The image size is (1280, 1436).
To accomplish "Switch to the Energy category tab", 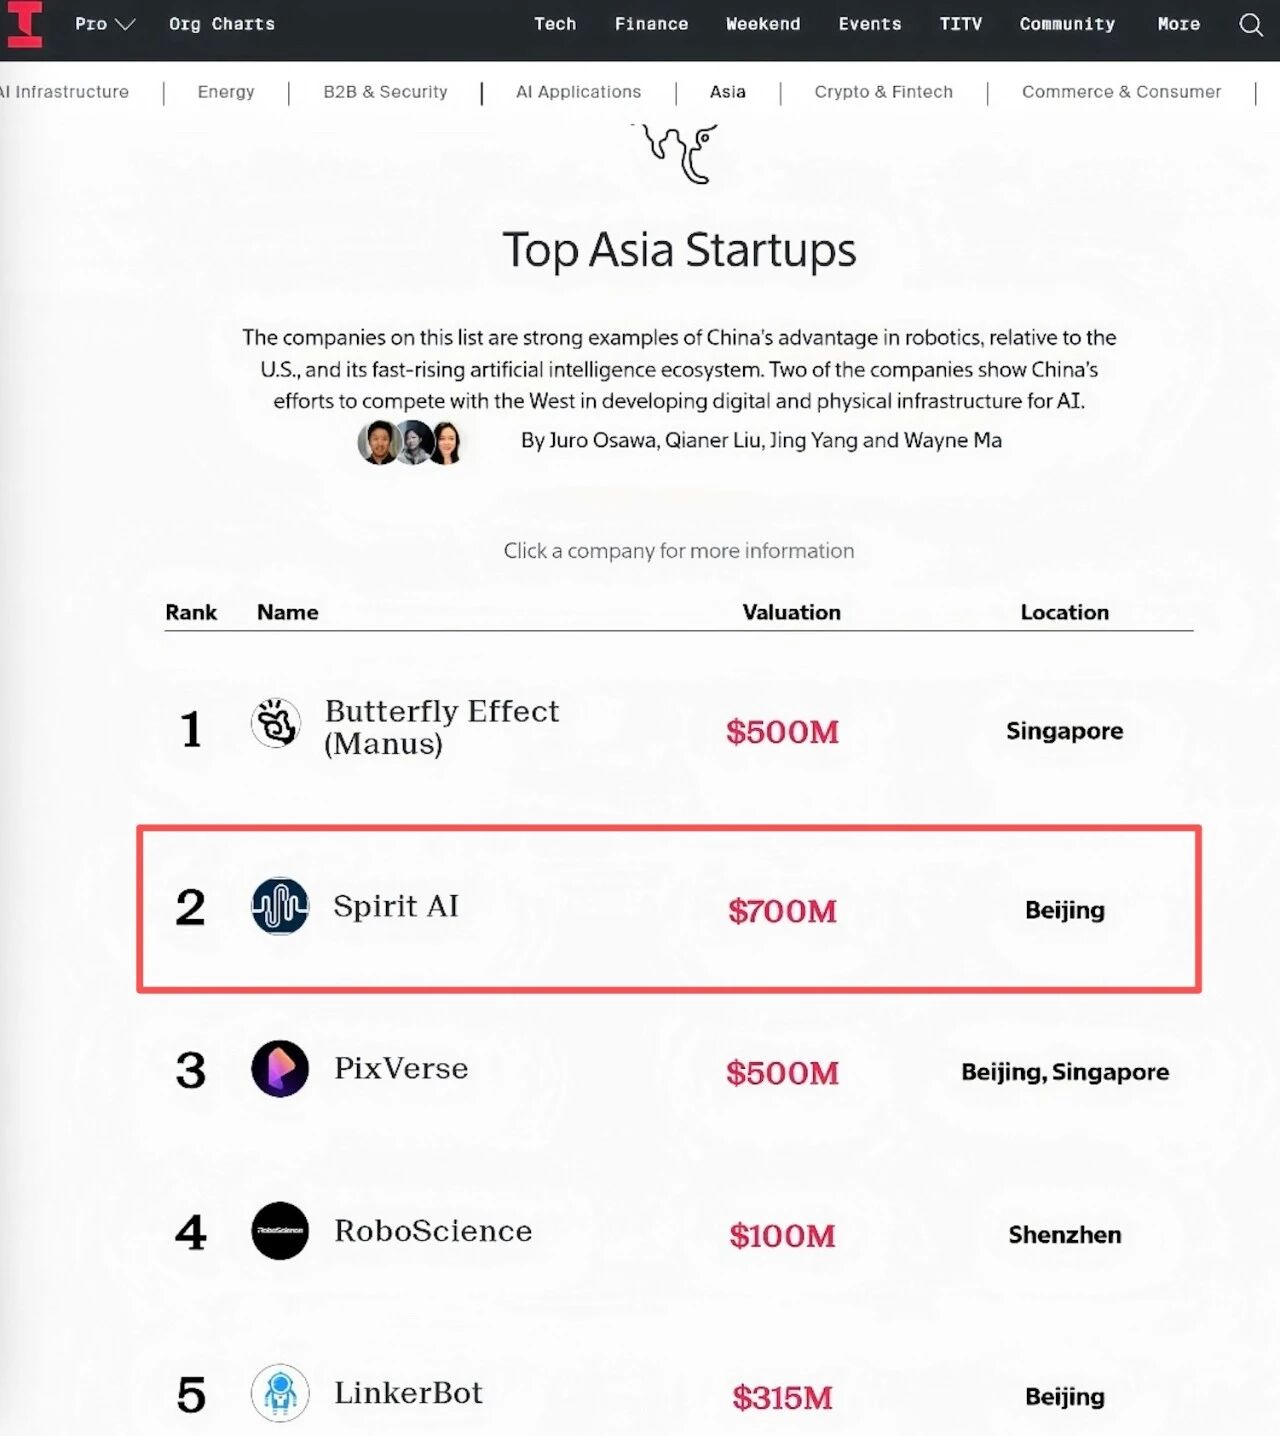I will (226, 92).
